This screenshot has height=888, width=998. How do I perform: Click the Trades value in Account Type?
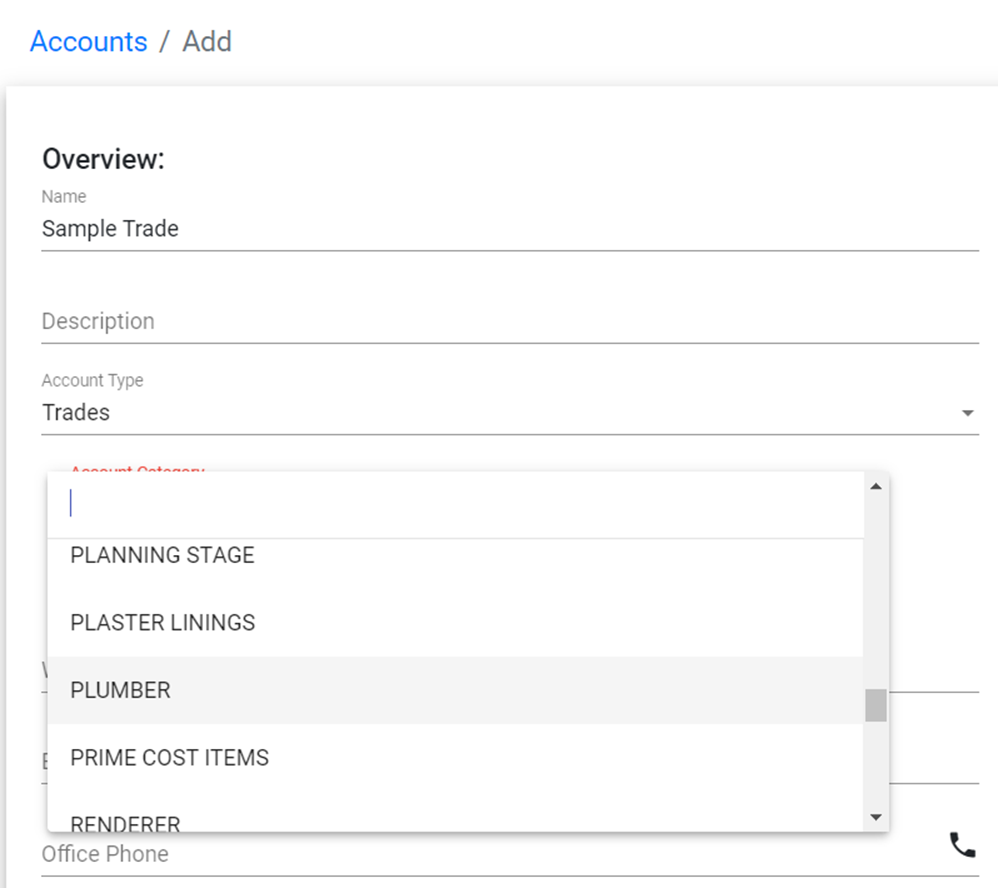[x=76, y=412]
